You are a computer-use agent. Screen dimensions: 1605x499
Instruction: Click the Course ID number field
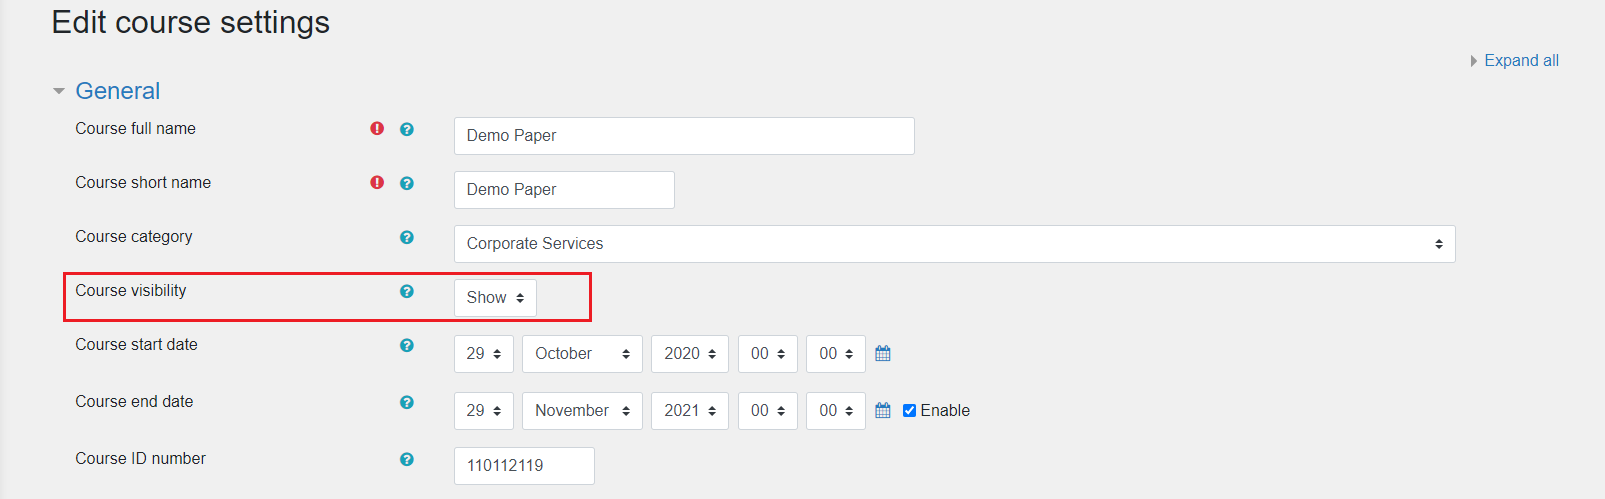click(524, 466)
